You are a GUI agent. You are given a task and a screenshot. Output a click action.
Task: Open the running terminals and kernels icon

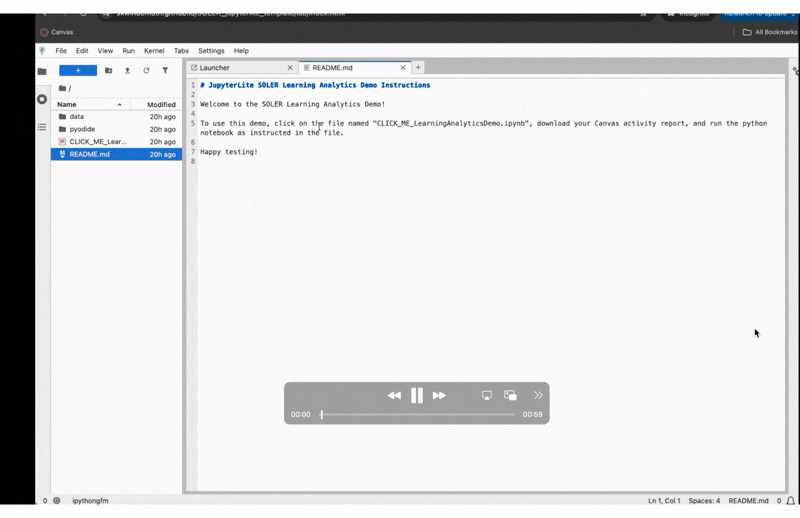pos(42,99)
